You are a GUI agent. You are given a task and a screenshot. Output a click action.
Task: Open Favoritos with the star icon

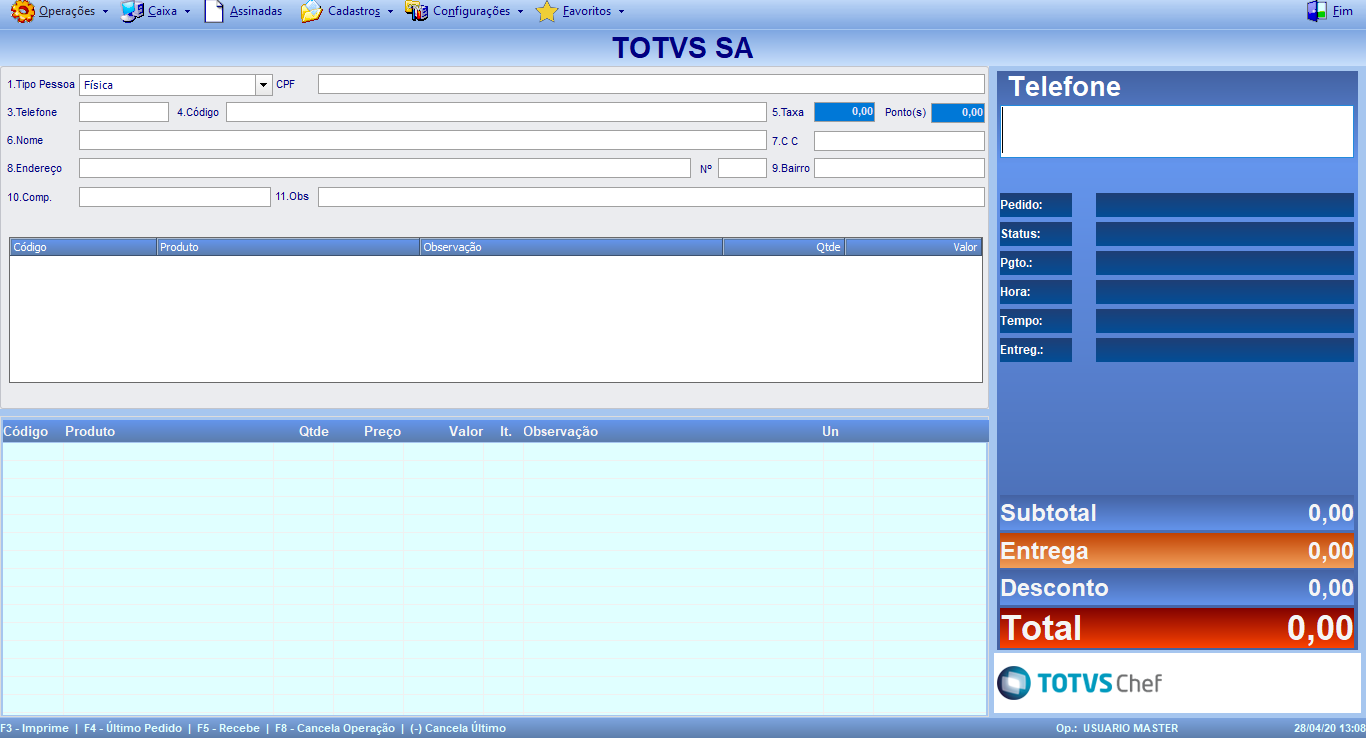click(x=547, y=12)
